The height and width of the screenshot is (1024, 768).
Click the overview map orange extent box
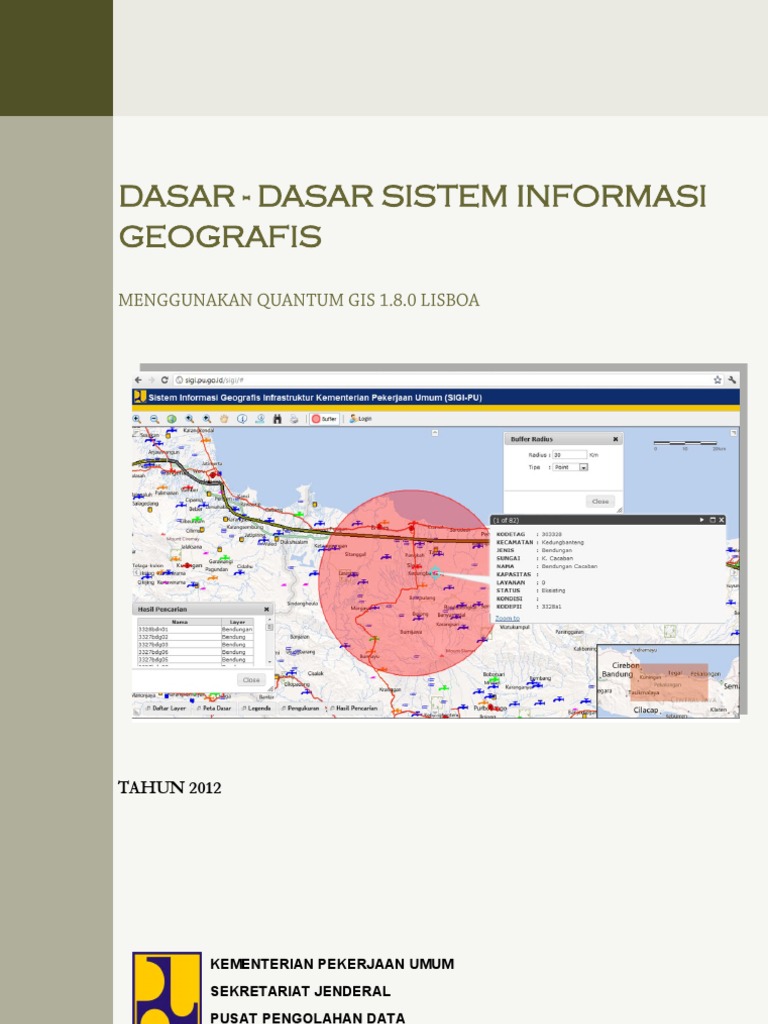[x=669, y=682]
